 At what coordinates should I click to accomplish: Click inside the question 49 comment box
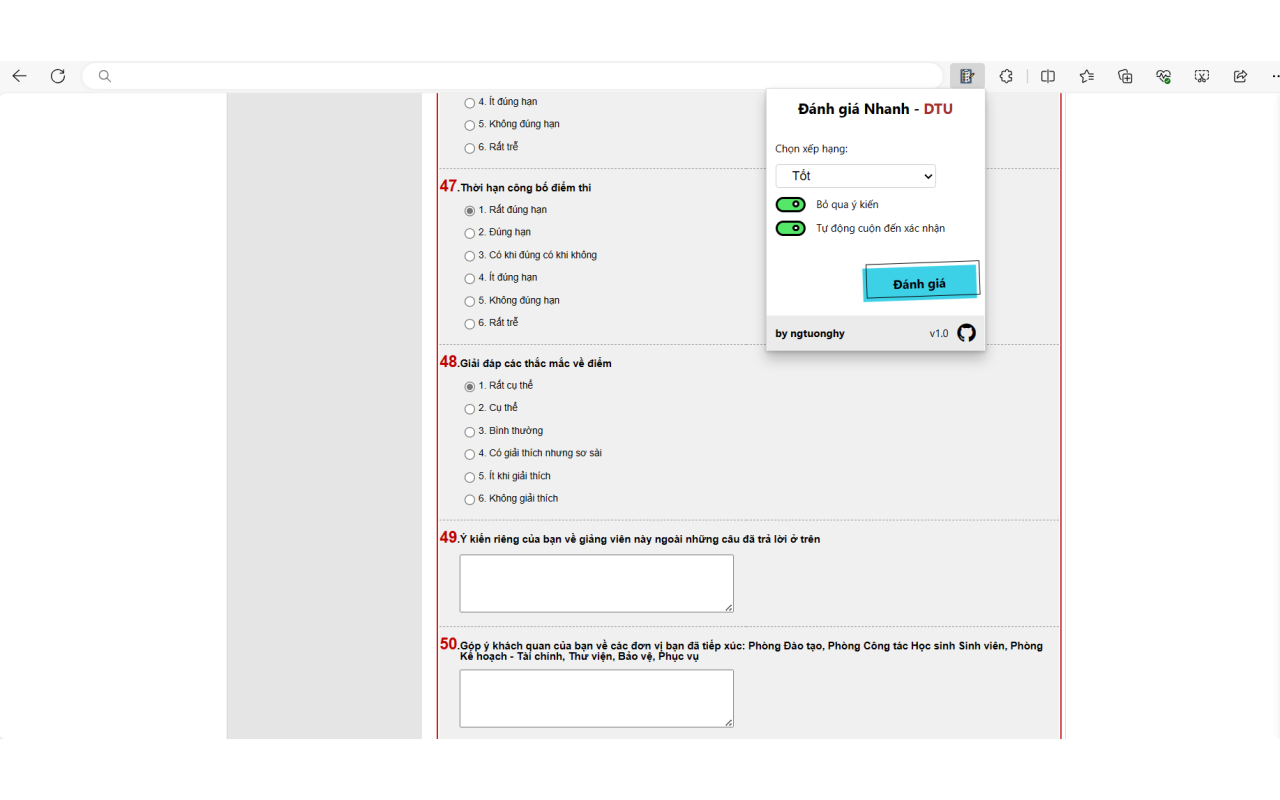point(596,583)
